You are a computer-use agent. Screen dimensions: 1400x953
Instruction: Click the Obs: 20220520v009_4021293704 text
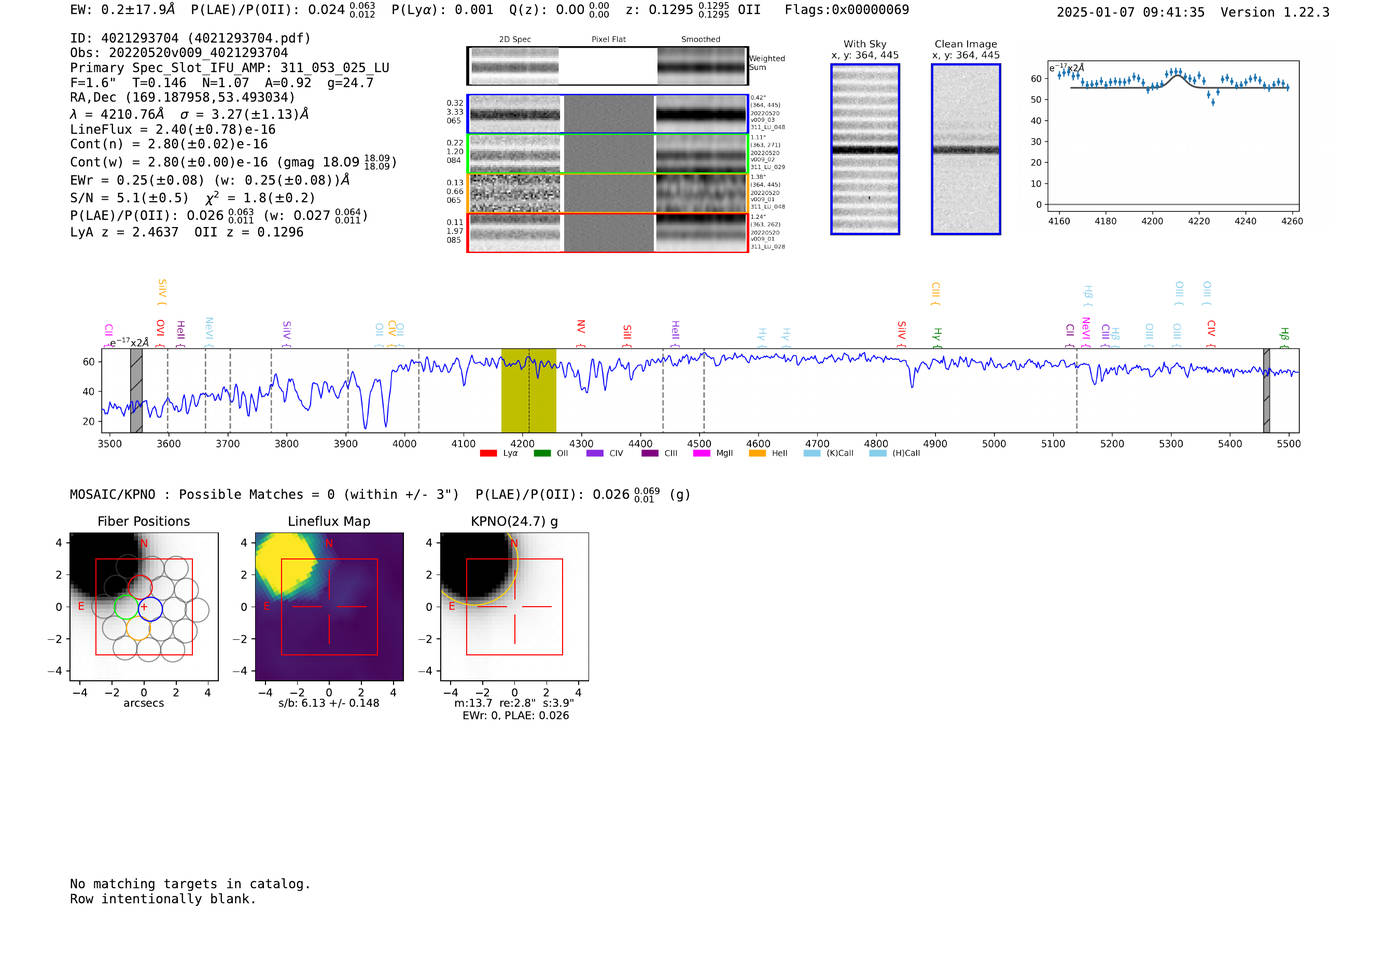click(x=179, y=53)
